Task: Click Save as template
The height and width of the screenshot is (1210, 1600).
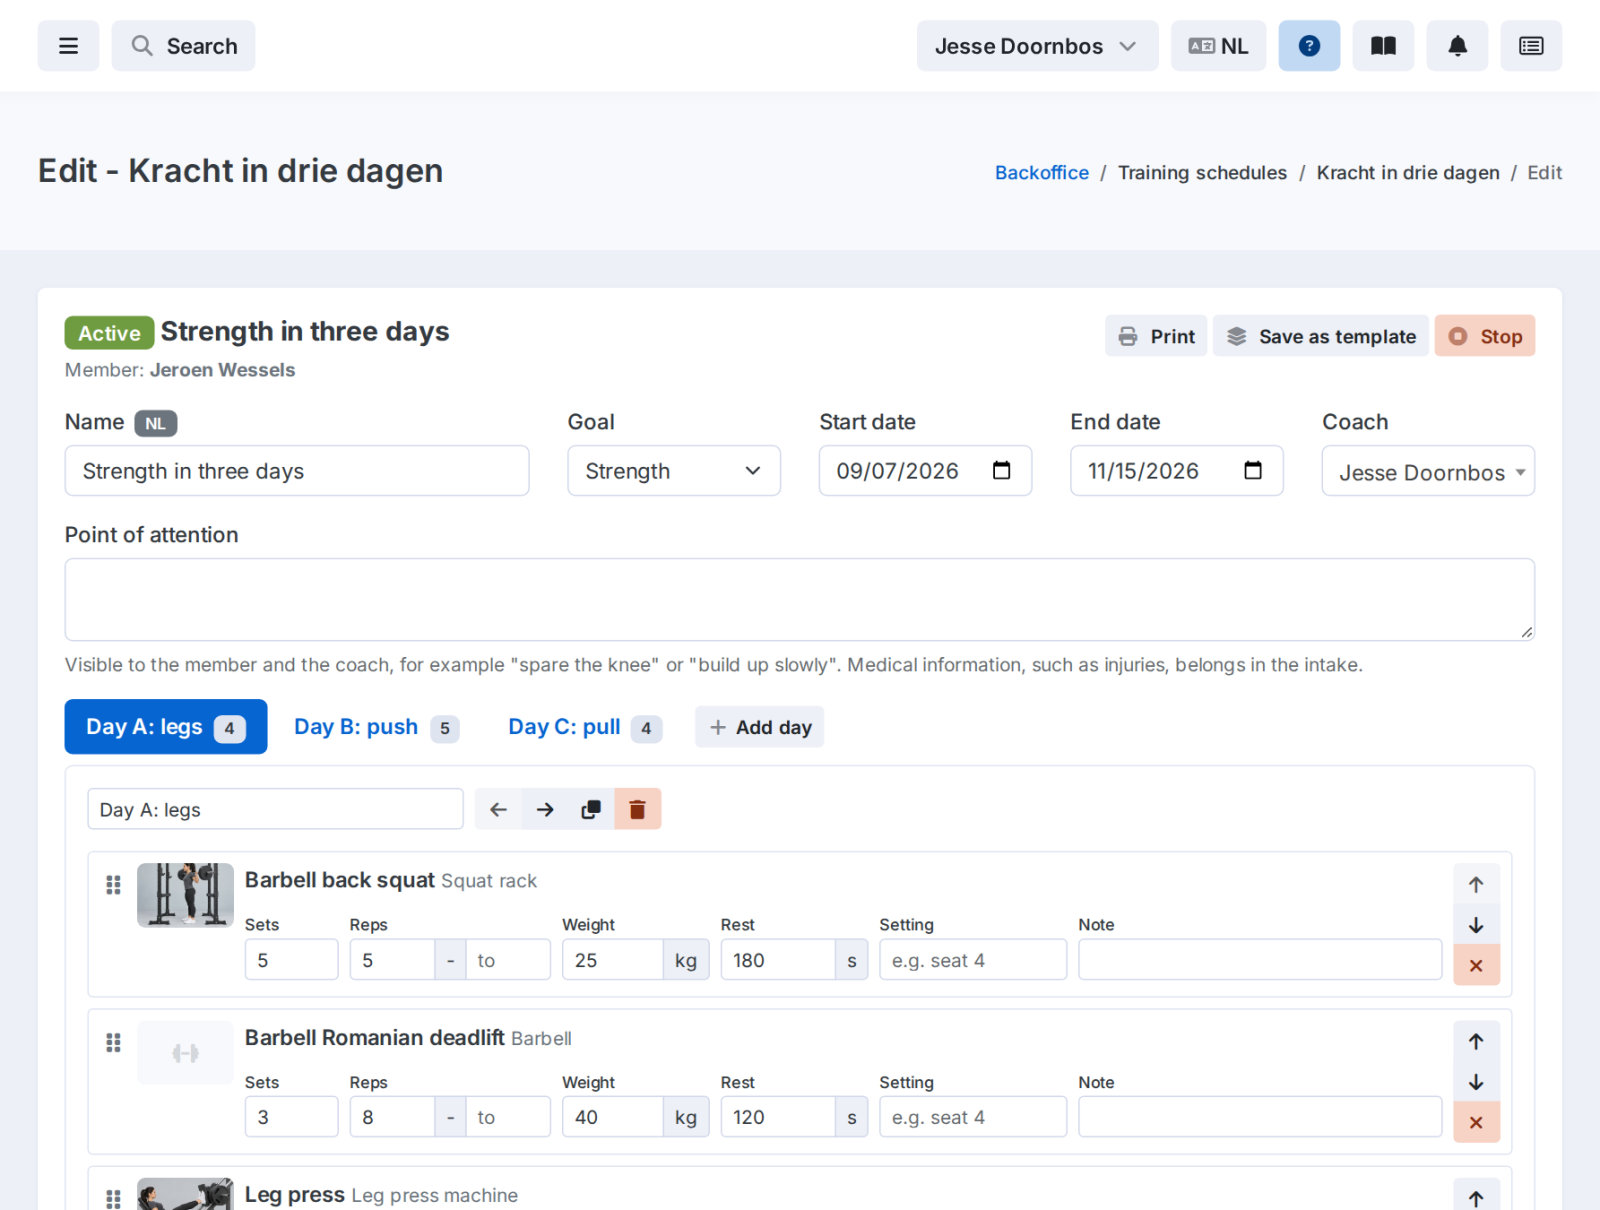Action: pyautogui.click(x=1321, y=336)
